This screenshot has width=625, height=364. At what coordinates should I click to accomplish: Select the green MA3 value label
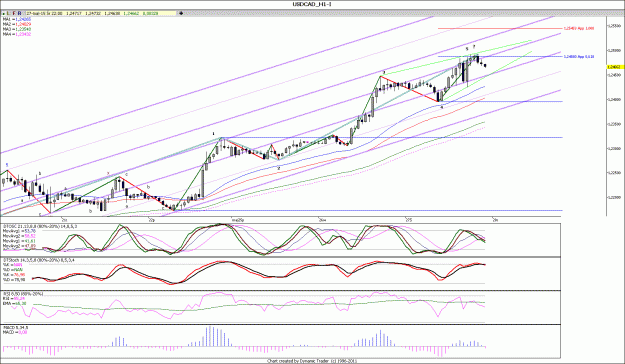coord(17,29)
